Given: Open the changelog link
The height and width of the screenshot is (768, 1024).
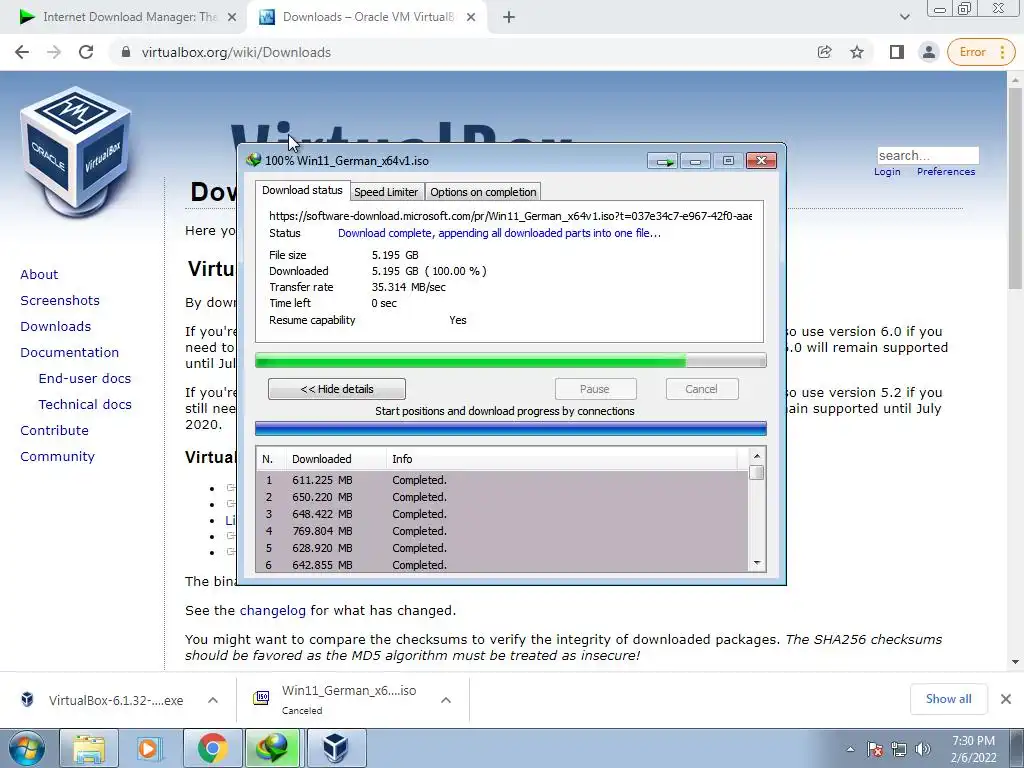Looking at the screenshot, I should (x=273, y=611).
